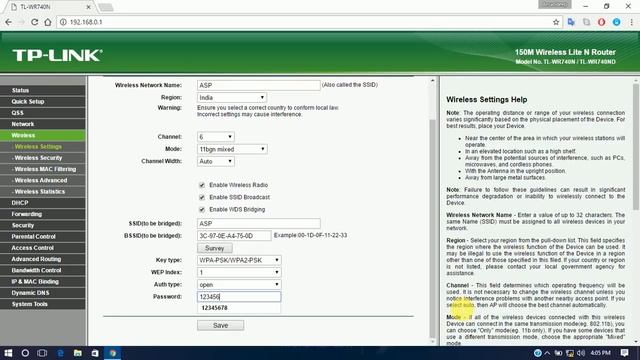Open Cortana search circle
Image resolution: width=640 pixels, height=360 pixels.
pos(25,353)
